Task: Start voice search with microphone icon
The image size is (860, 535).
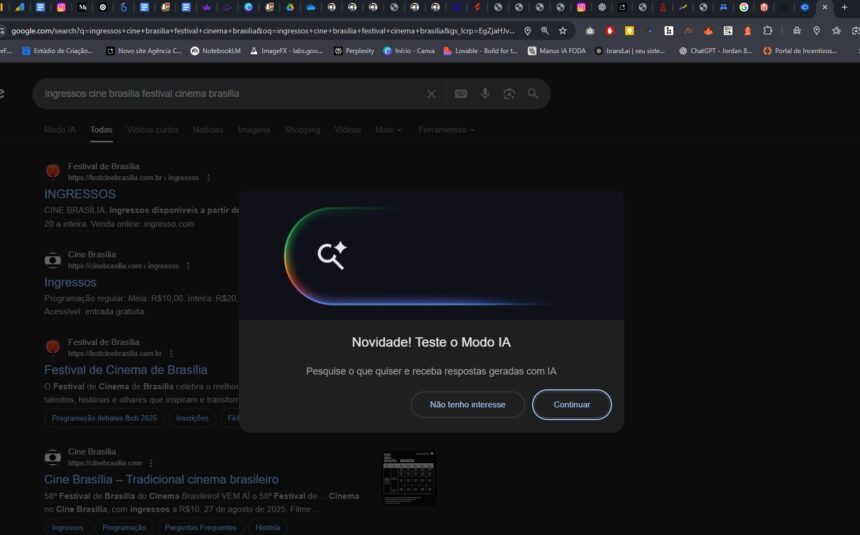Action: tap(485, 94)
